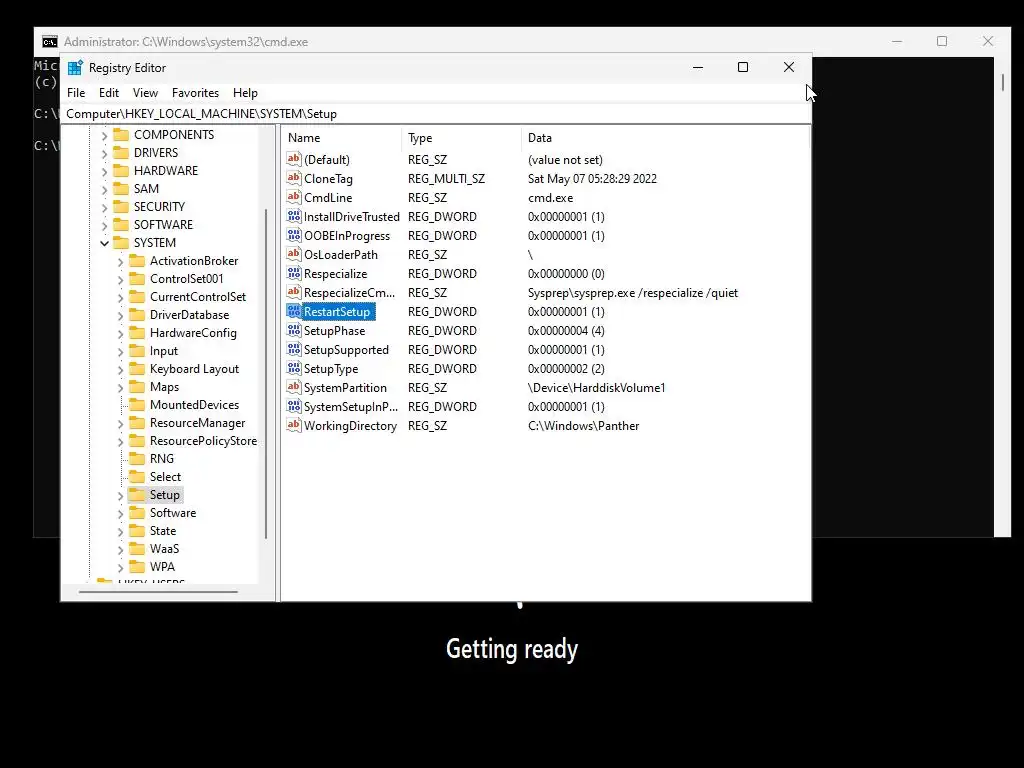Minimize the Registry Editor window

tap(697, 67)
